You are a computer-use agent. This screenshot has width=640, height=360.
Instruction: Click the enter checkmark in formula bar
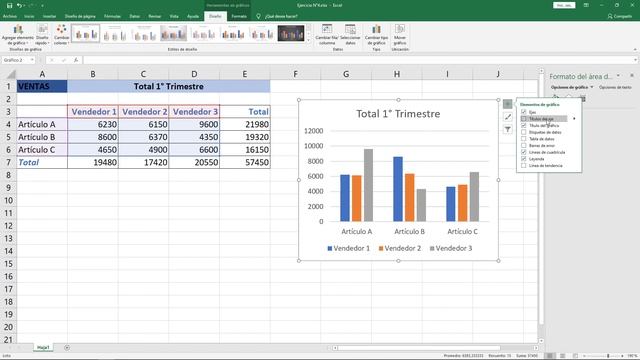click(64, 60)
